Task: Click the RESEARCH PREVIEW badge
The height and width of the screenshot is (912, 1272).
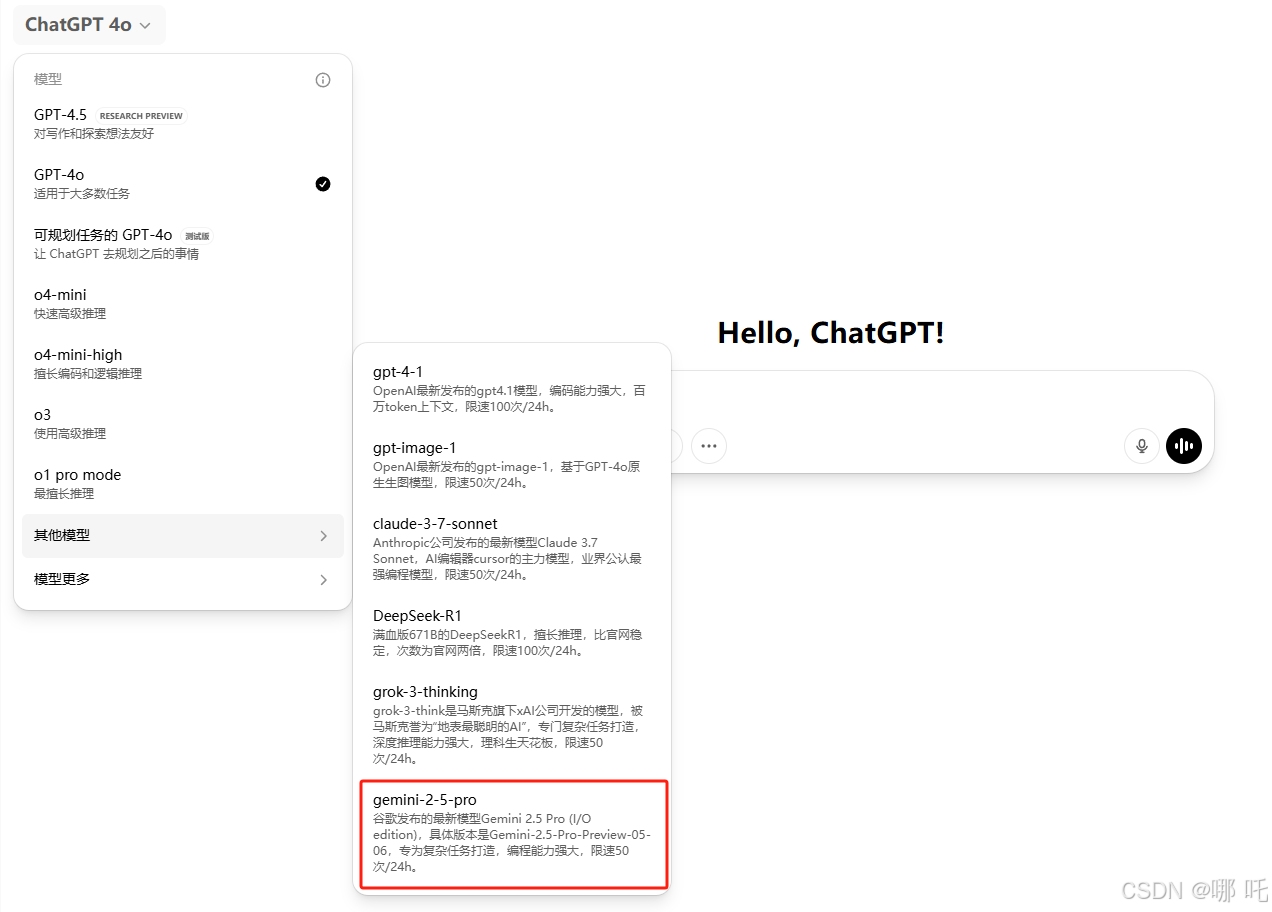Action: coord(141,116)
